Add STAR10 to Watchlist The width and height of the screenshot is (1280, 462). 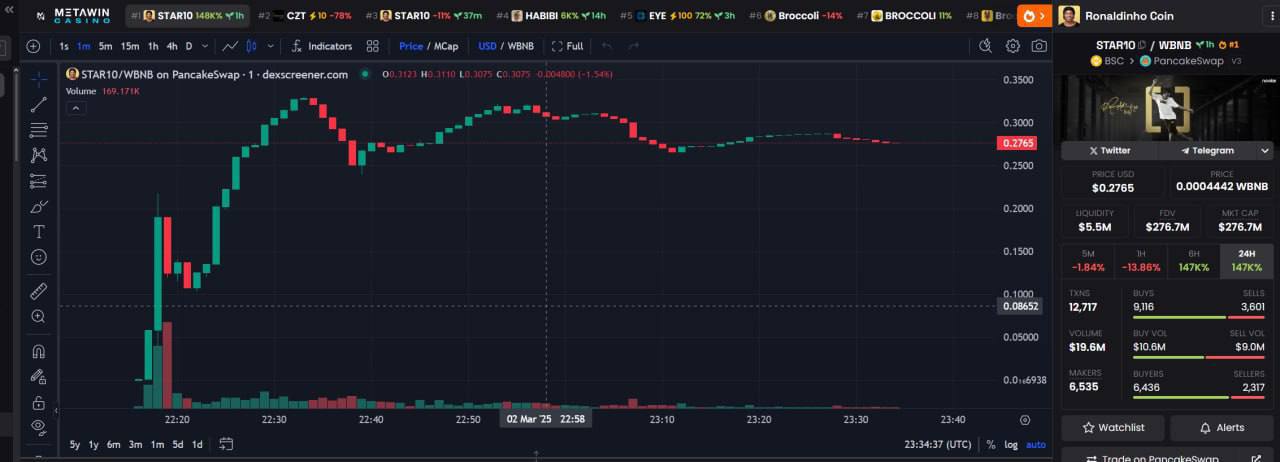pyautogui.click(x=1112, y=427)
